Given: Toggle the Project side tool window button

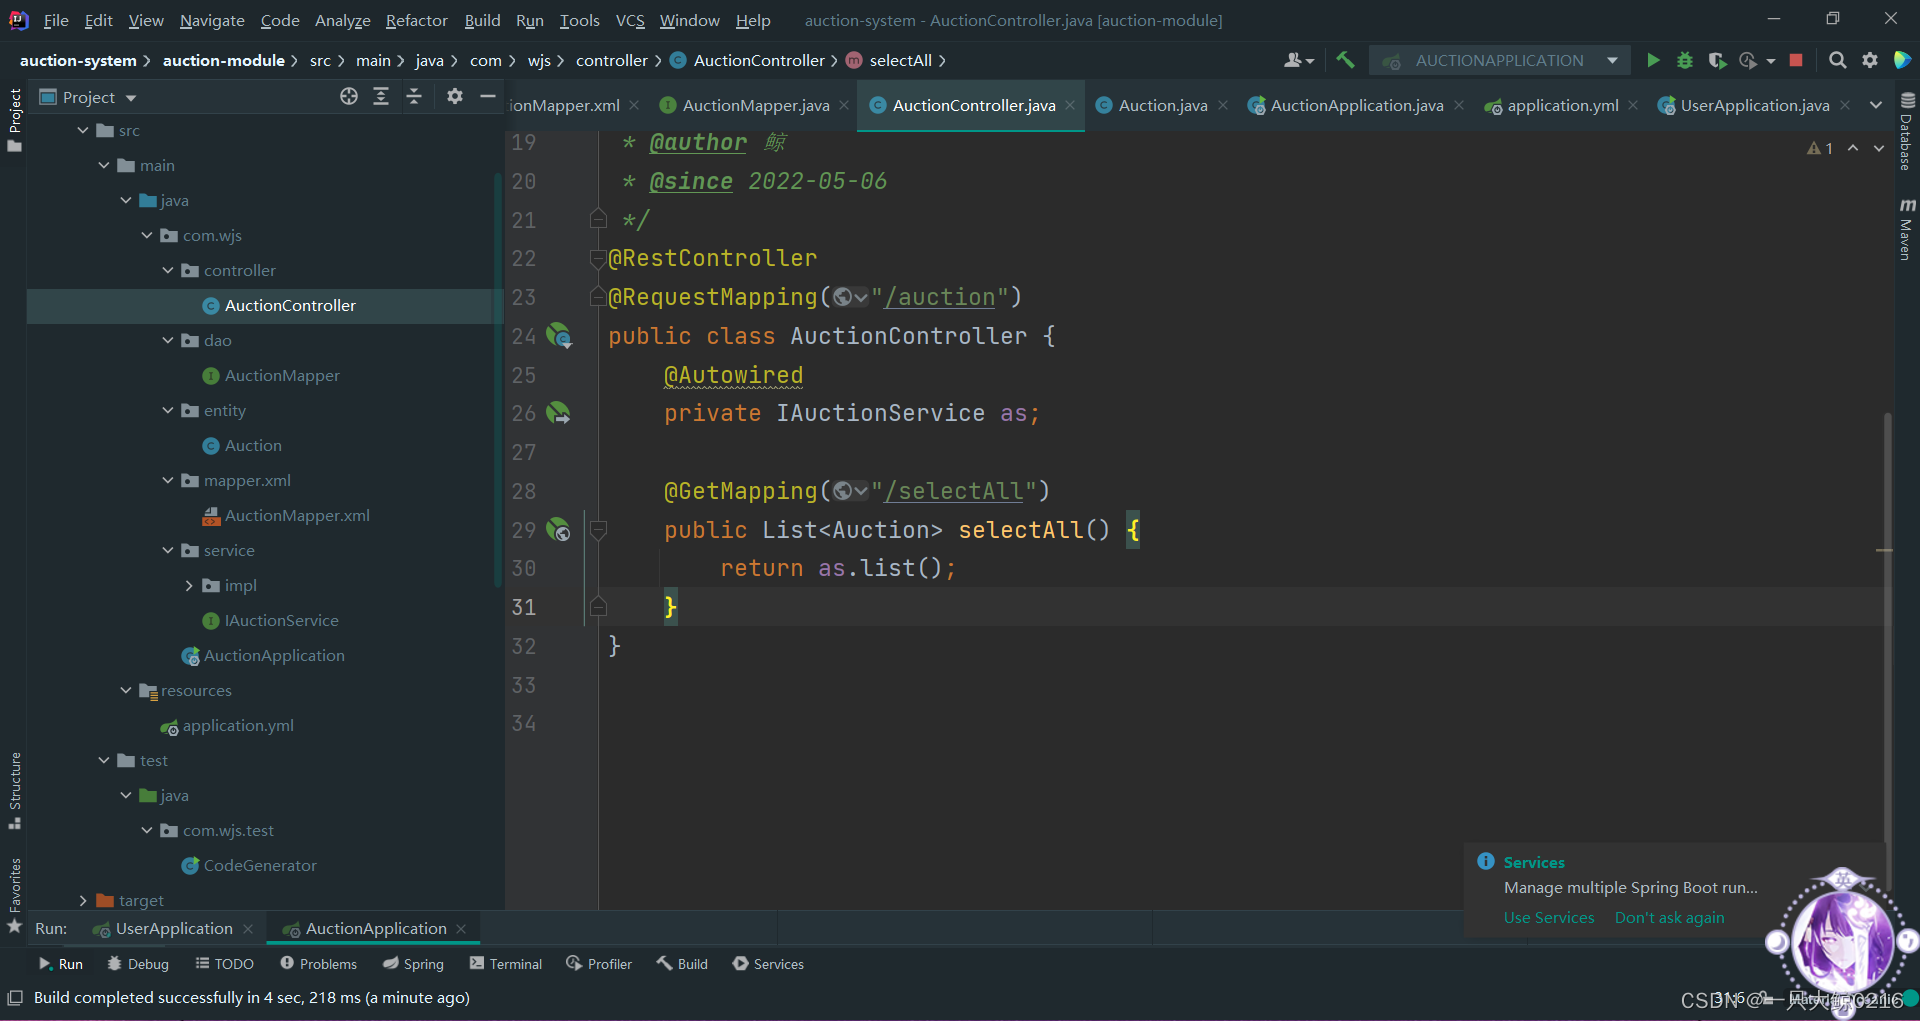Looking at the screenshot, I should click(15, 120).
